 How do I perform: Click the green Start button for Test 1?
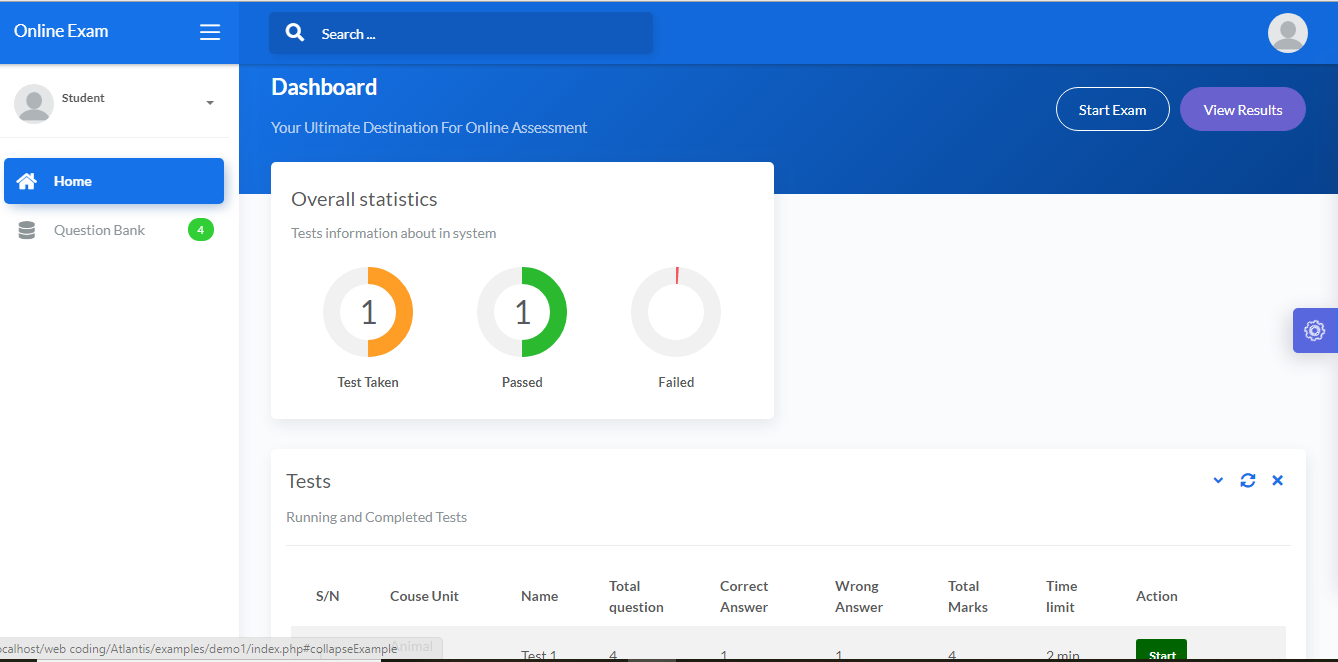tap(1160, 652)
